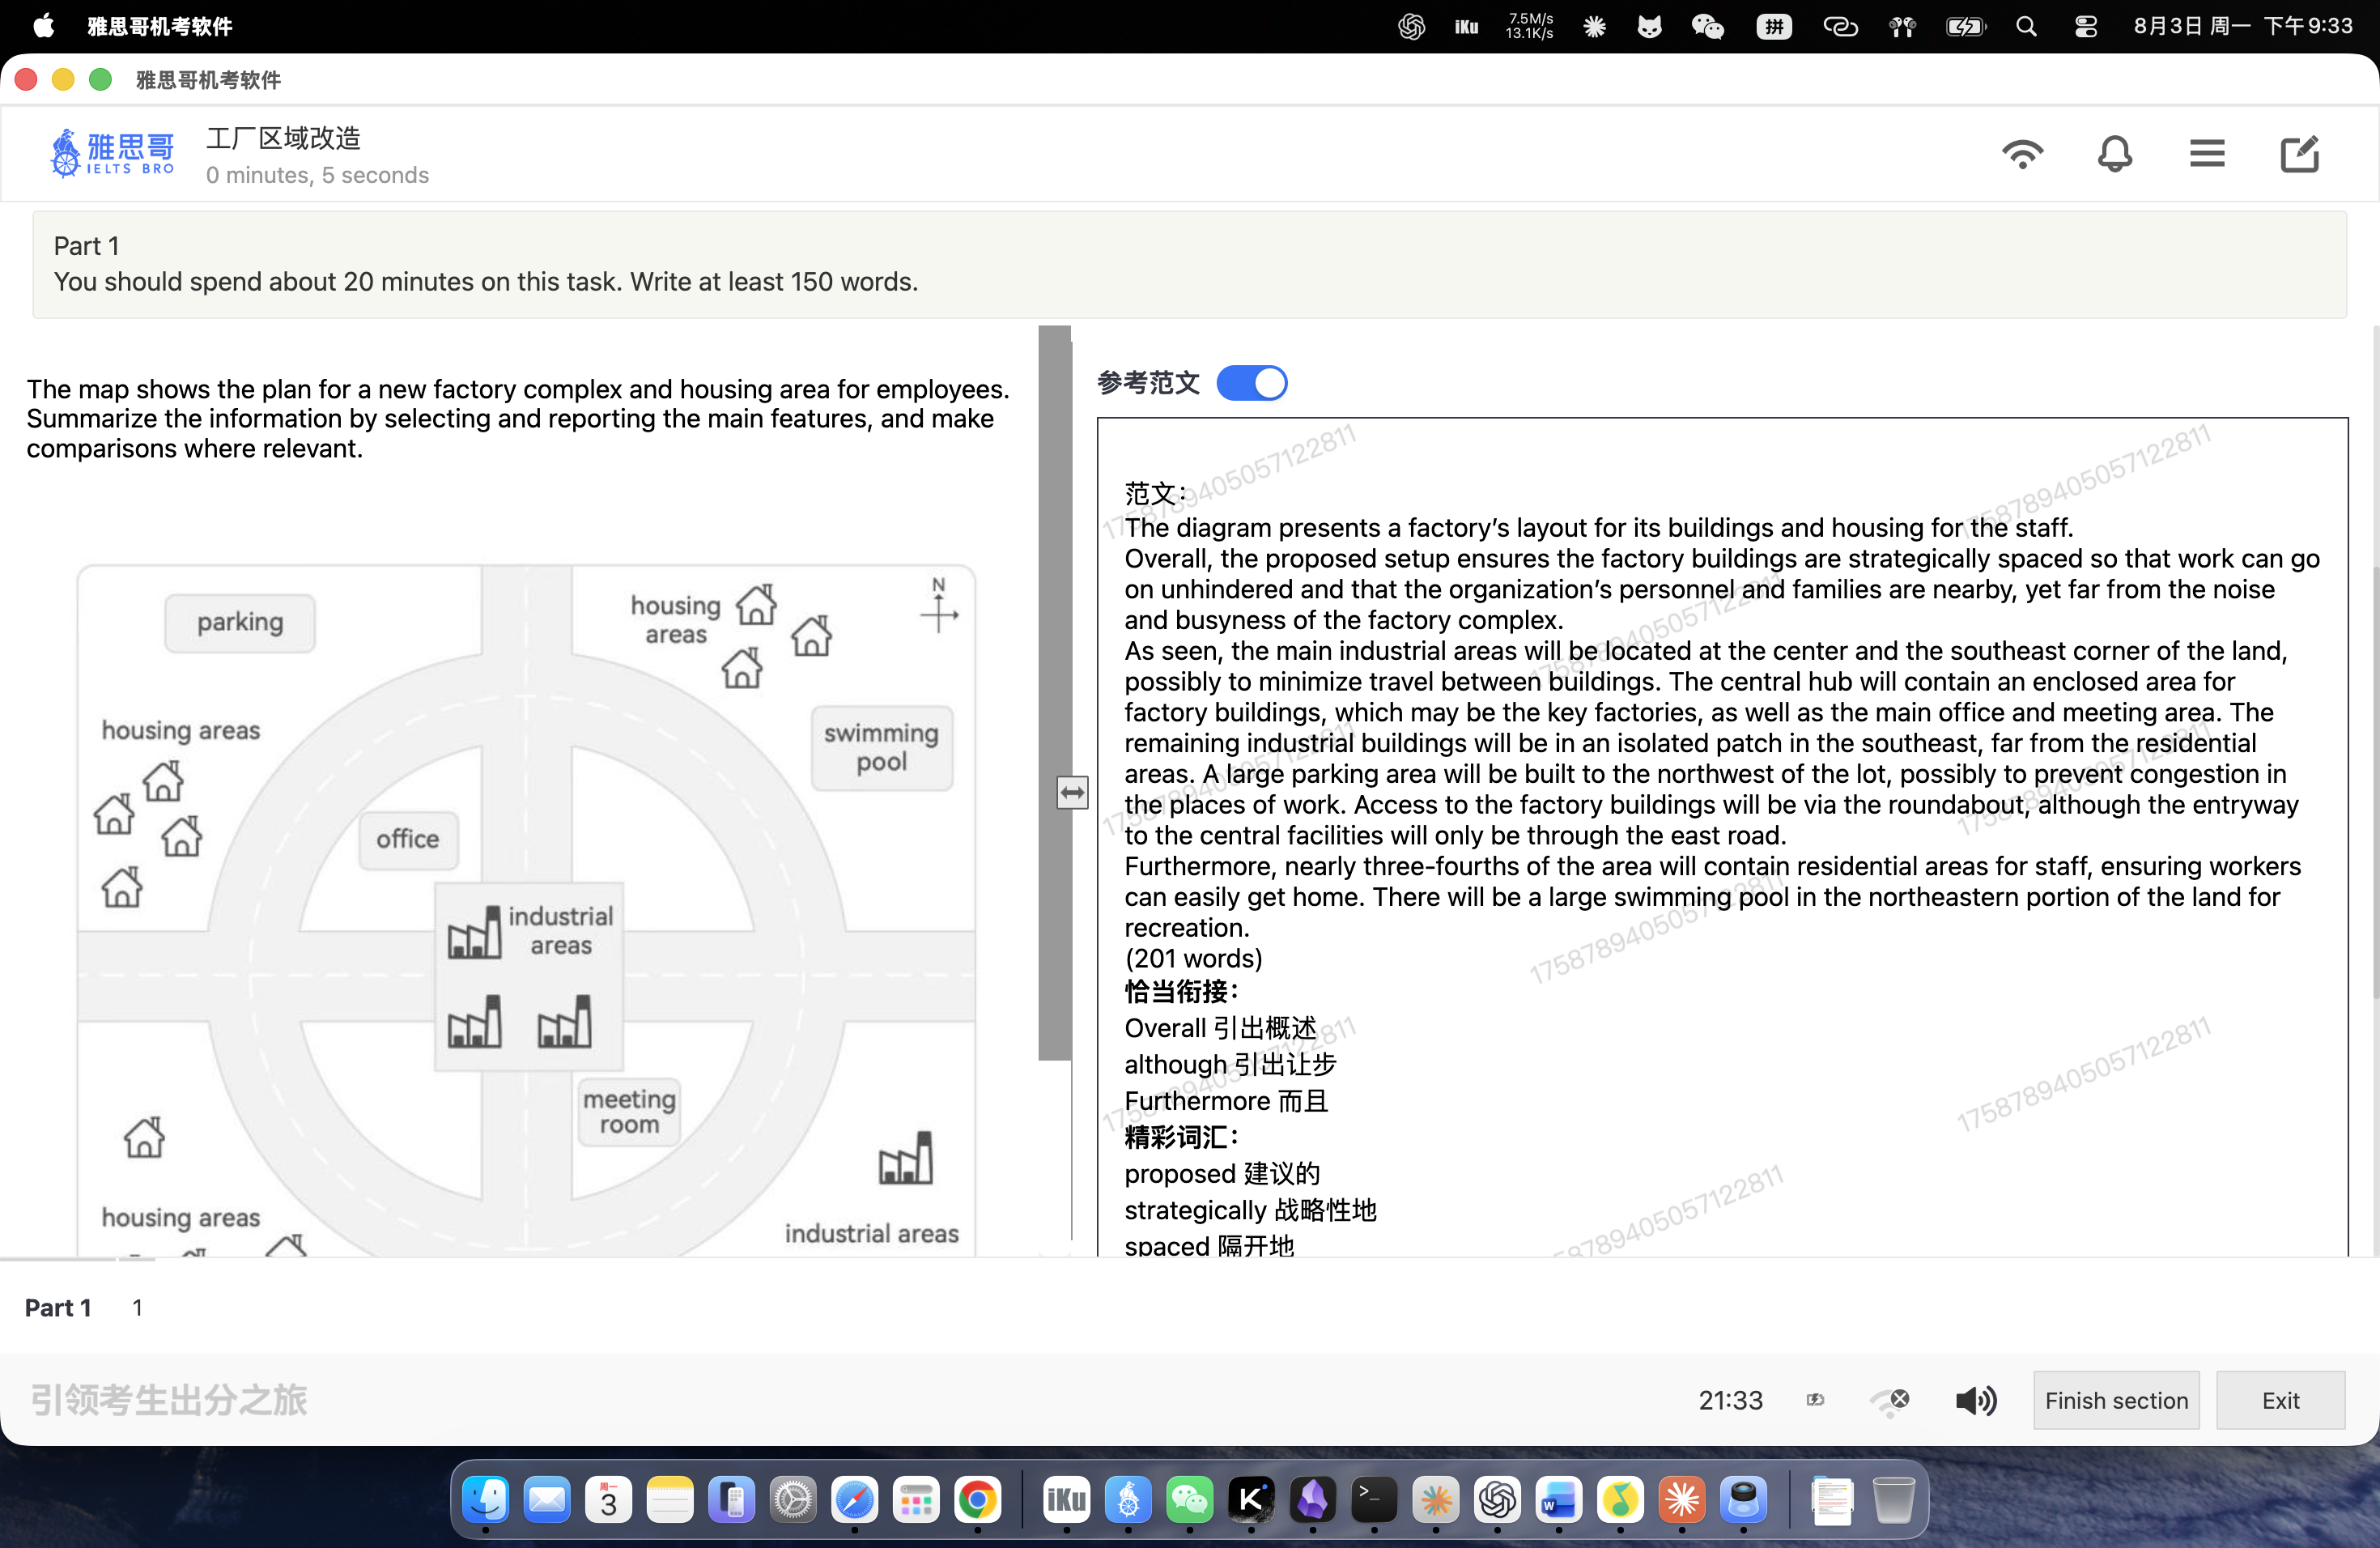Click the date and time in the menu bar
The image size is (2380, 1548).
tap(2243, 26)
